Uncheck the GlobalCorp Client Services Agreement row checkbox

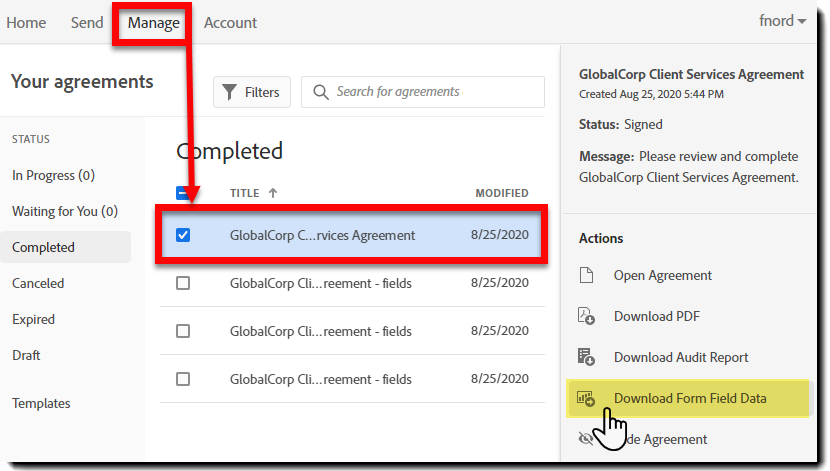[183, 236]
